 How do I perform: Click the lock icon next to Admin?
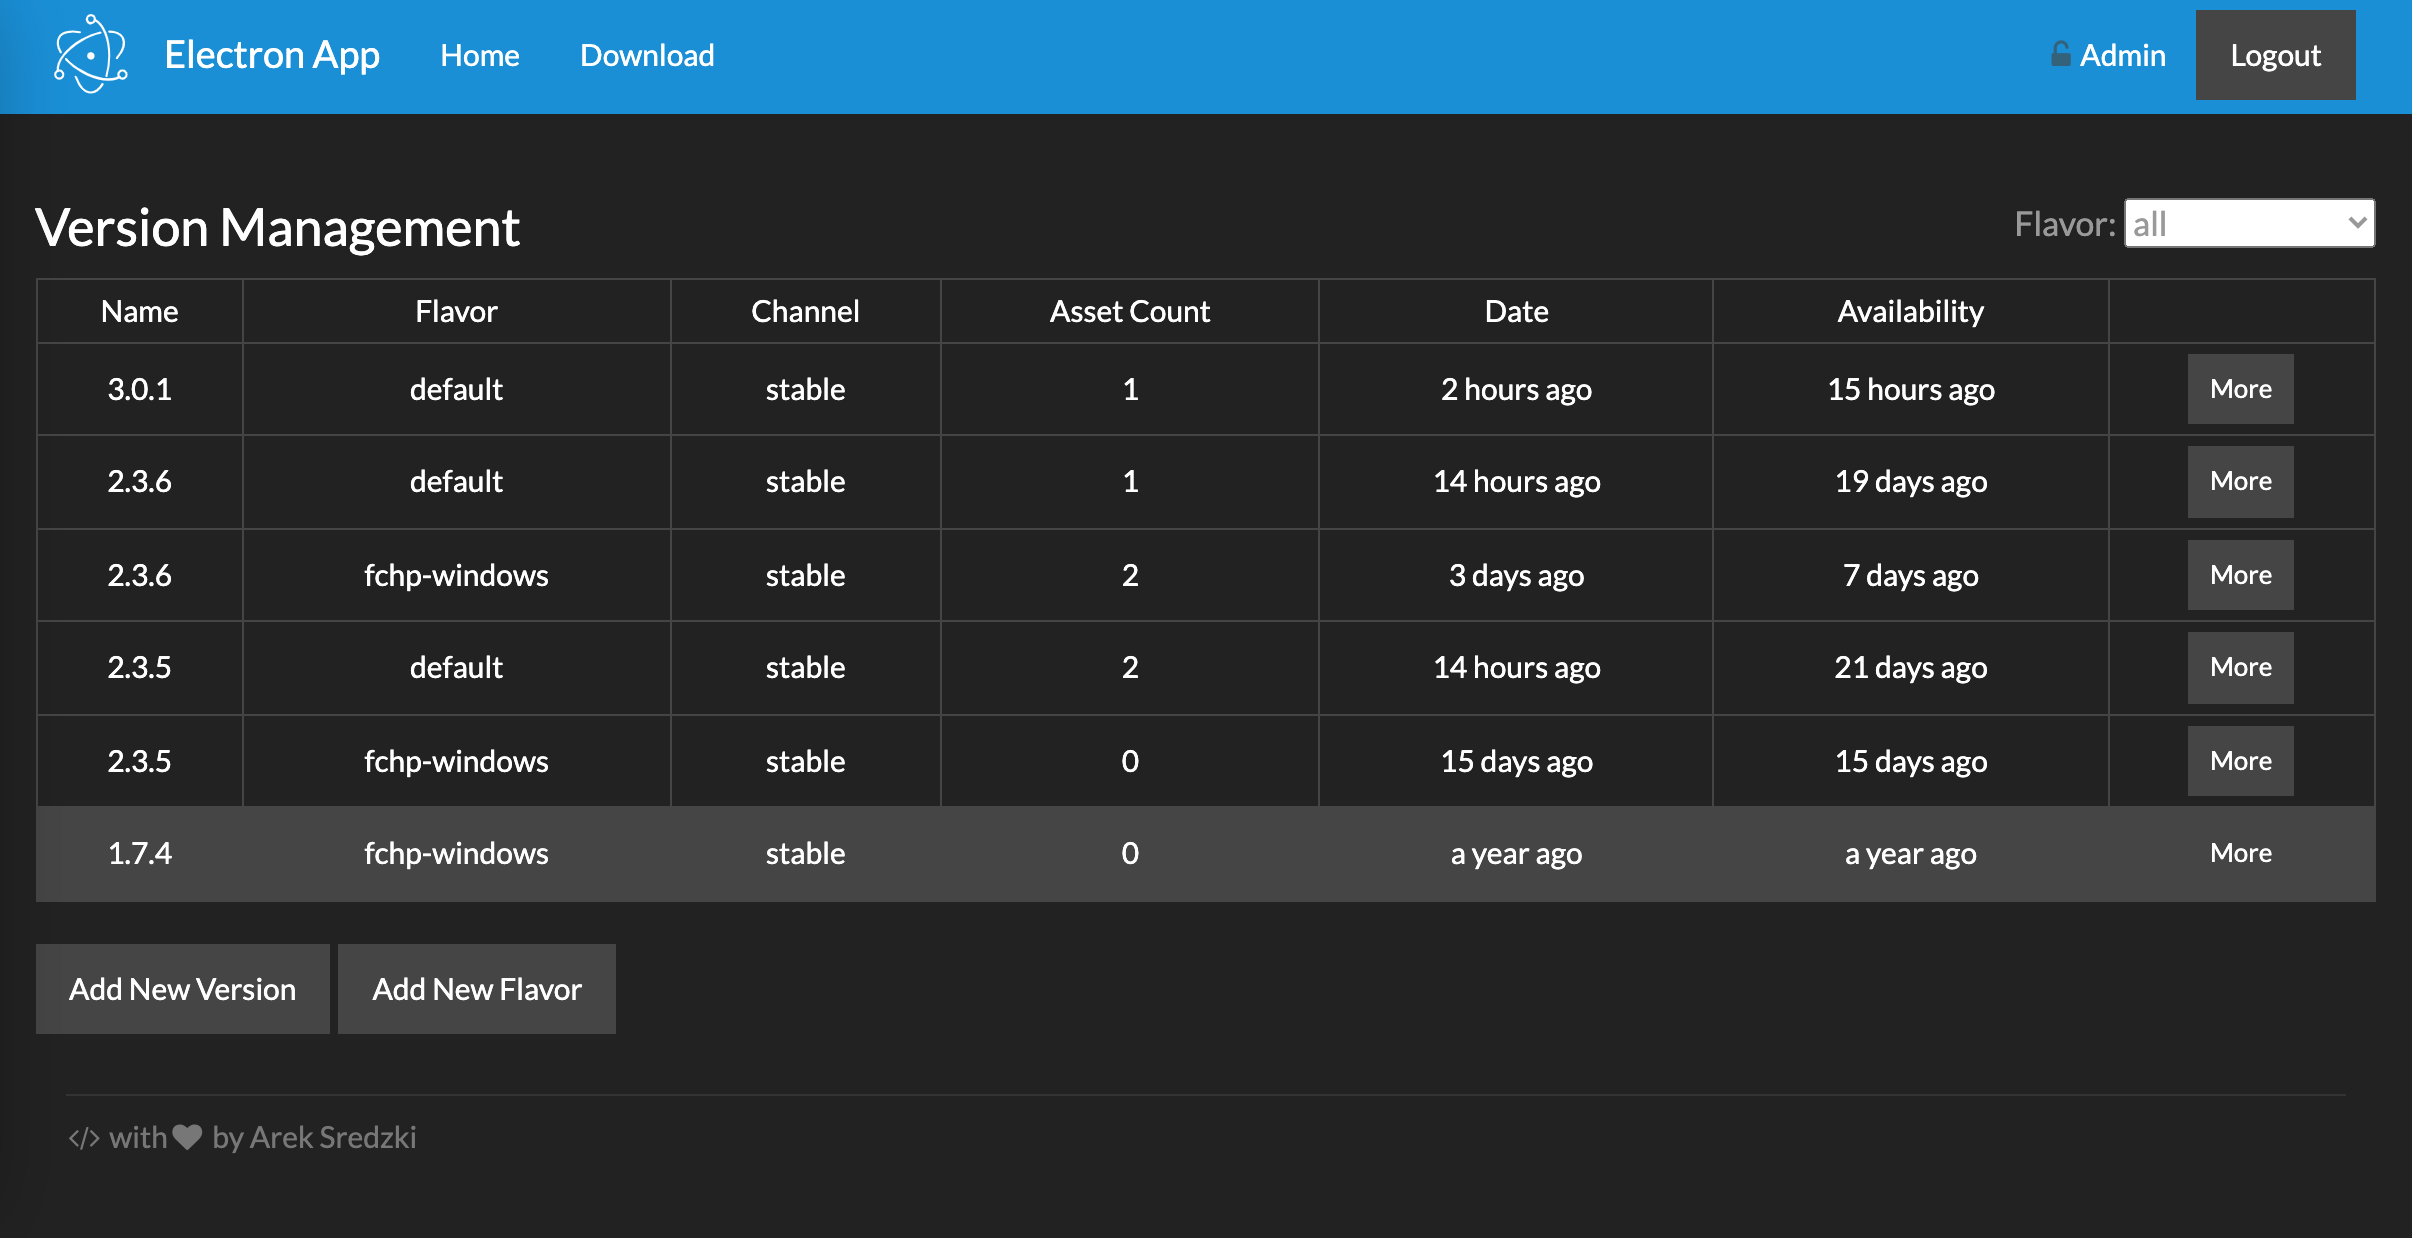pyautogui.click(x=2063, y=55)
